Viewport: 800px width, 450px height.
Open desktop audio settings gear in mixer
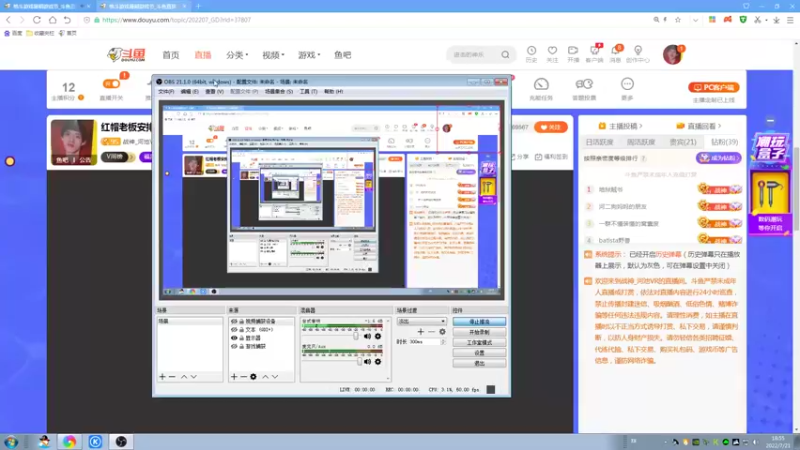(378, 336)
